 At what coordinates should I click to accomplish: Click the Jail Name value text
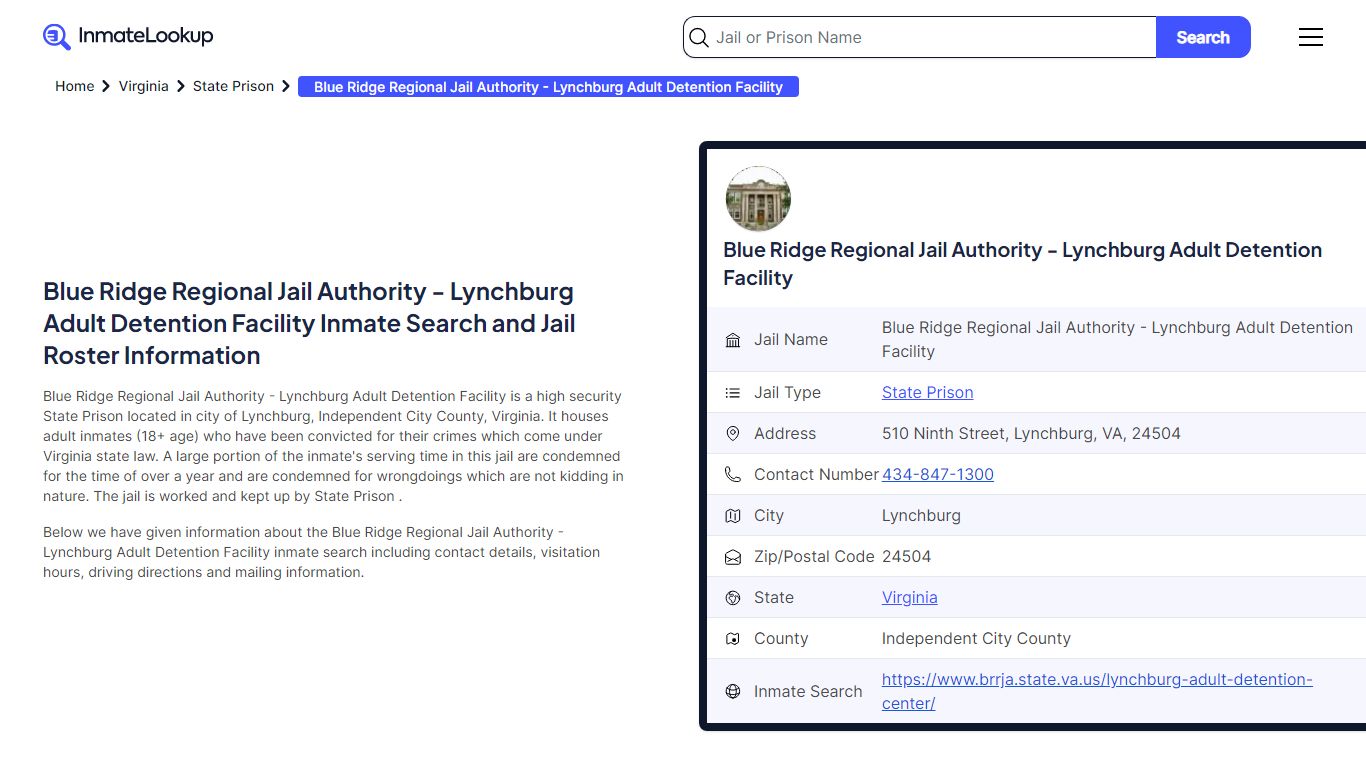coord(1117,340)
